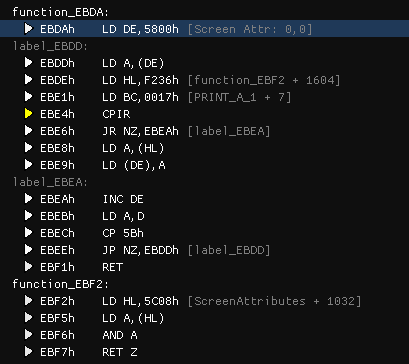Click the arrow marker next to EBF1h RET

pos(29,267)
